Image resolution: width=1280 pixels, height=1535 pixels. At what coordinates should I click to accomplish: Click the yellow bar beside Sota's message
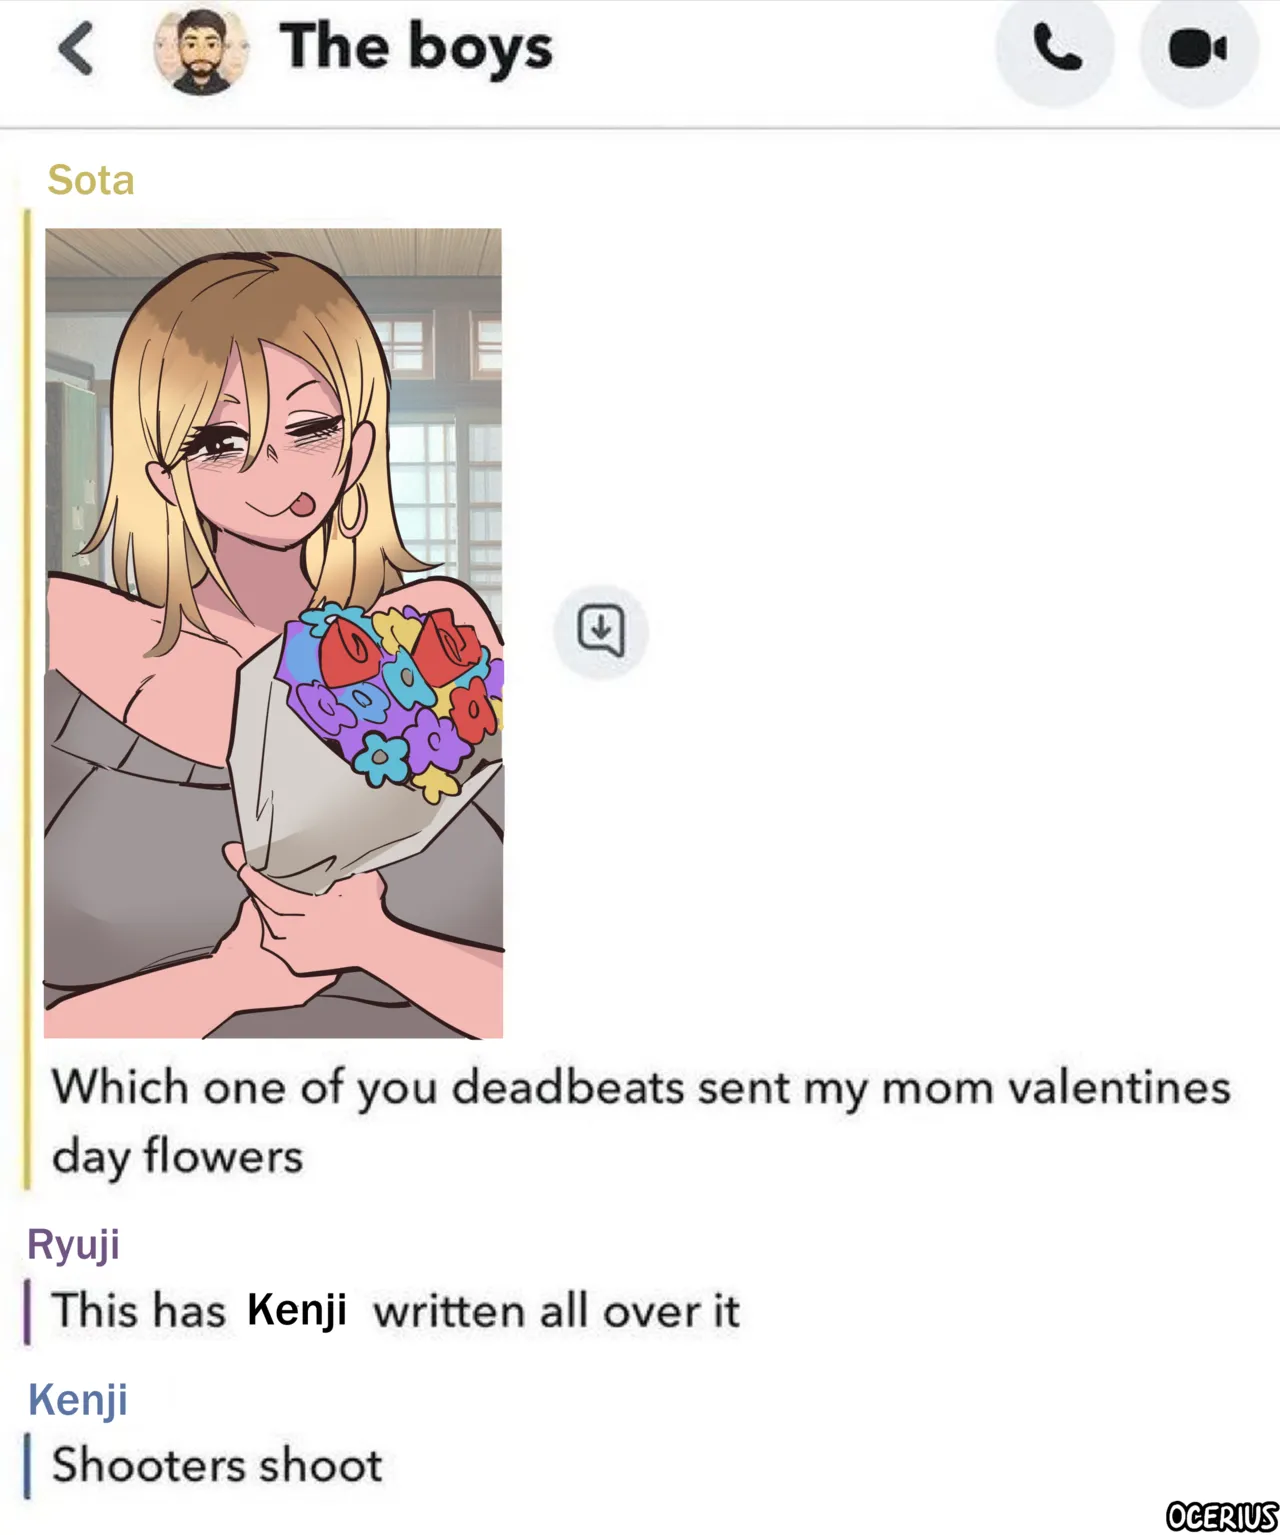point(27,700)
